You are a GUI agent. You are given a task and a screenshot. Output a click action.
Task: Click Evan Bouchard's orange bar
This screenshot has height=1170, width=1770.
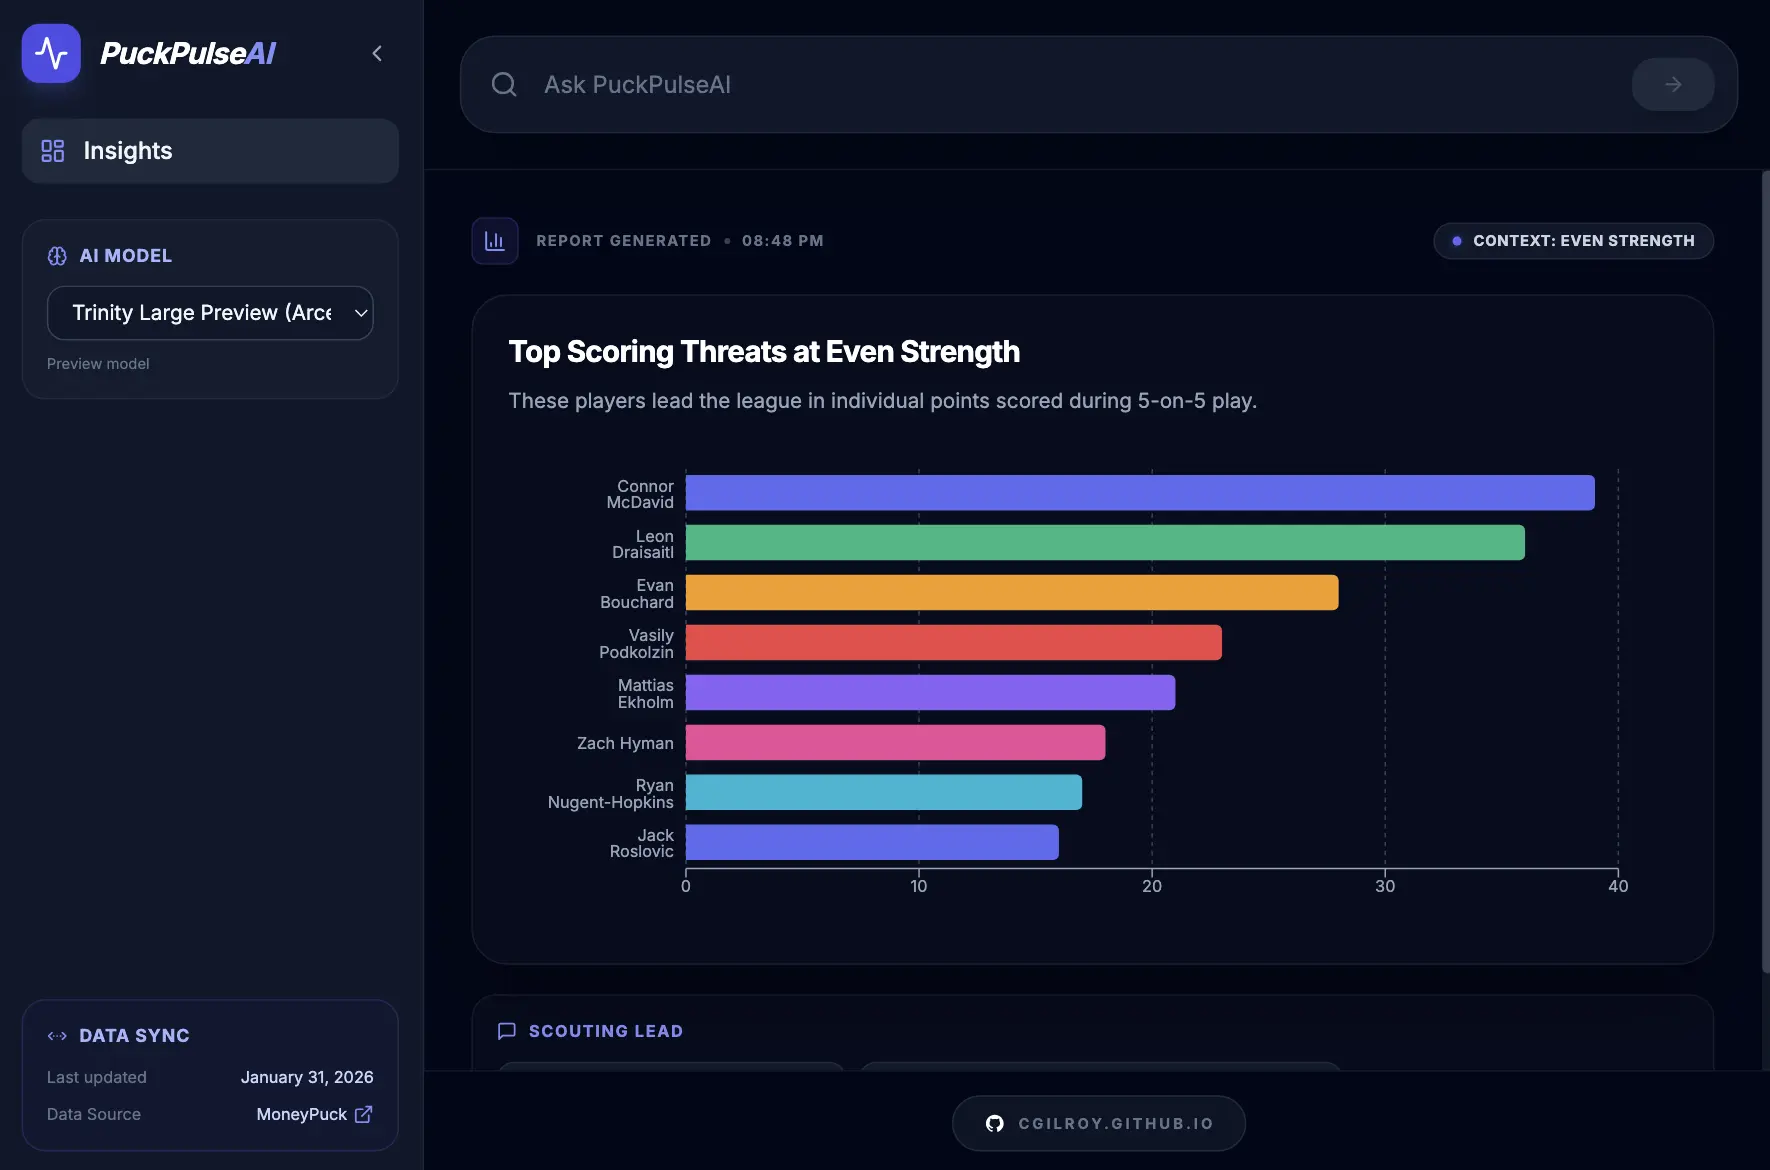[1011, 593]
